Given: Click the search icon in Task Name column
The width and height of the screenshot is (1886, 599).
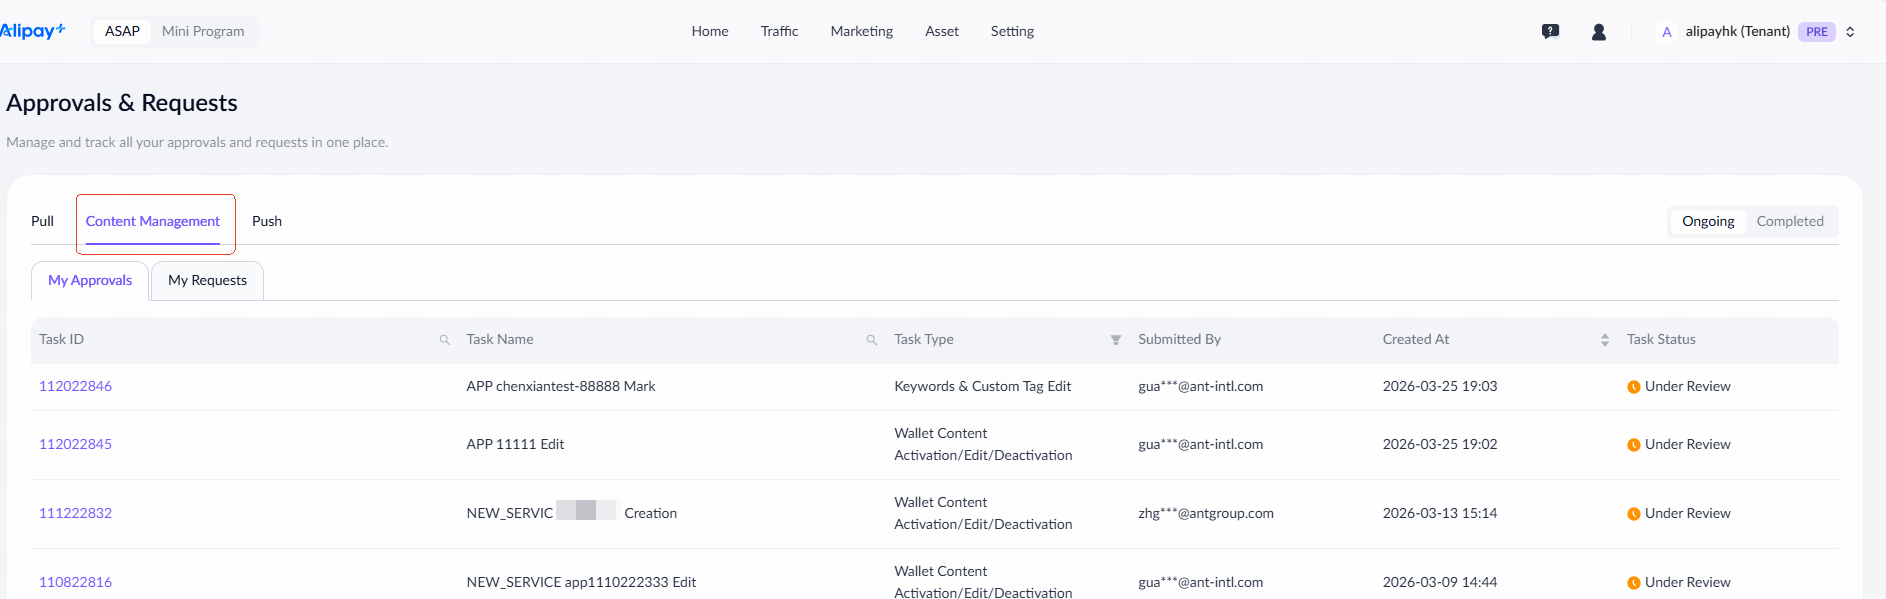Looking at the screenshot, I should point(872,340).
